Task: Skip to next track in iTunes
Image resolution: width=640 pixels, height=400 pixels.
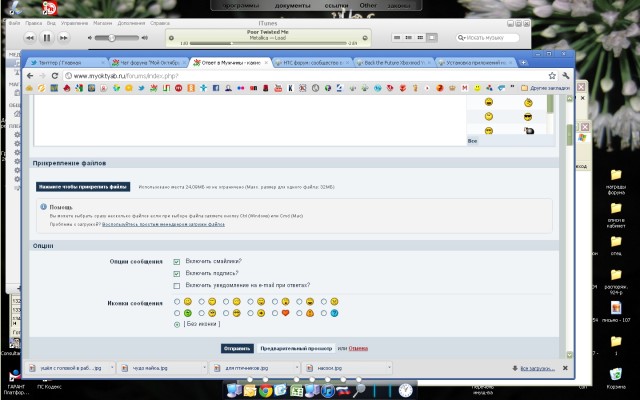Action: pyautogui.click(x=65, y=37)
